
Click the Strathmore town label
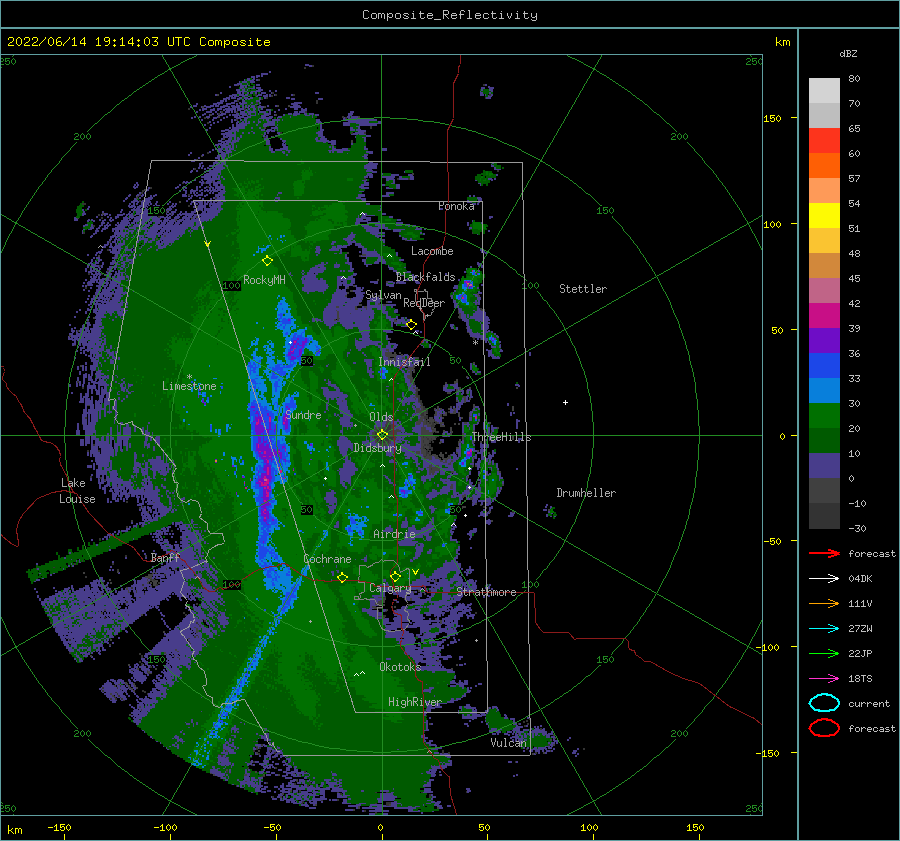486,592
